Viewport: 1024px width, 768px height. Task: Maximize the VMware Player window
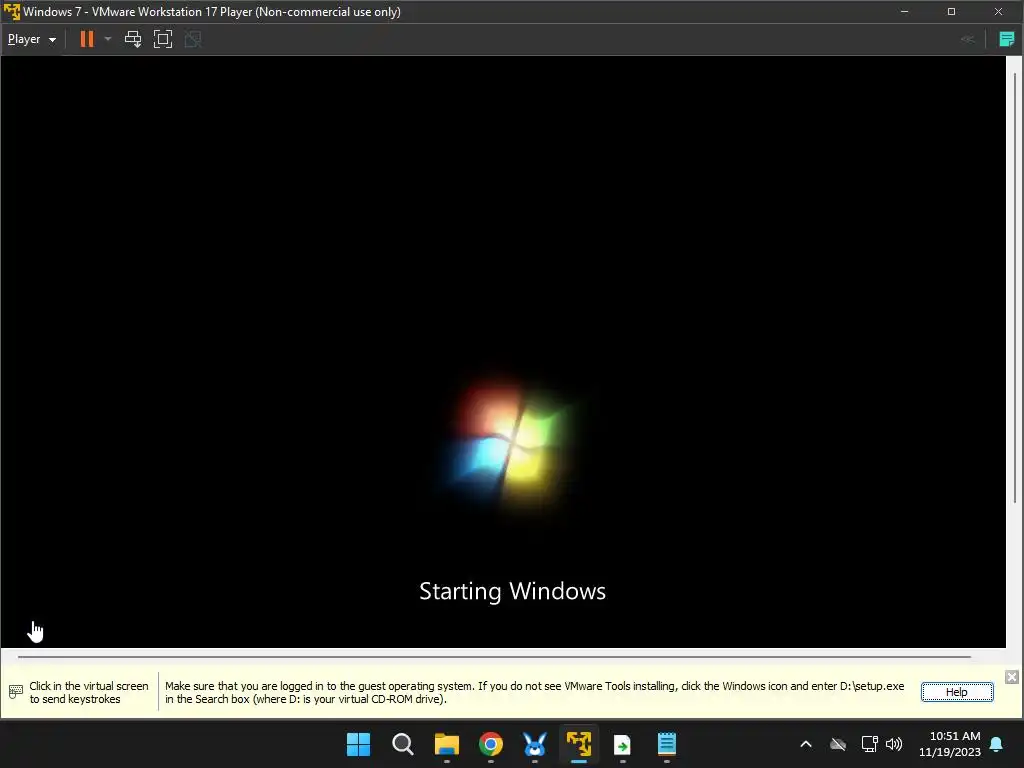pos(952,12)
